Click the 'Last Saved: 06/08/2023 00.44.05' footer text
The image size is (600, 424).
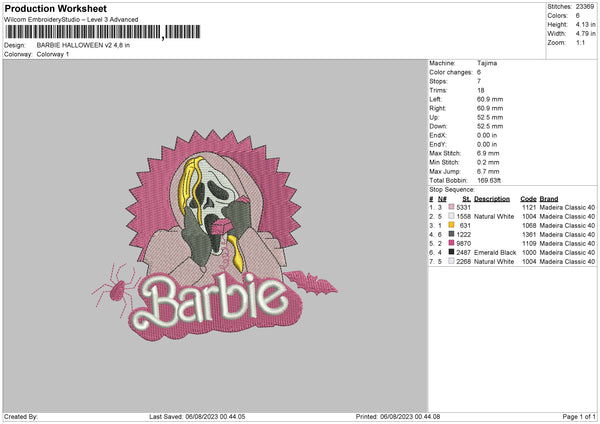pyautogui.click(x=197, y=416)
